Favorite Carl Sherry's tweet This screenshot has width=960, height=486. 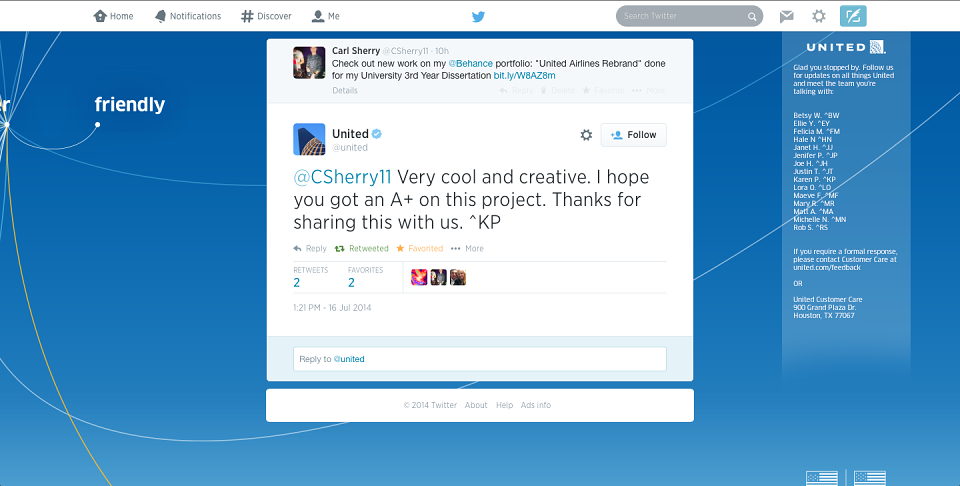[603, 91]
